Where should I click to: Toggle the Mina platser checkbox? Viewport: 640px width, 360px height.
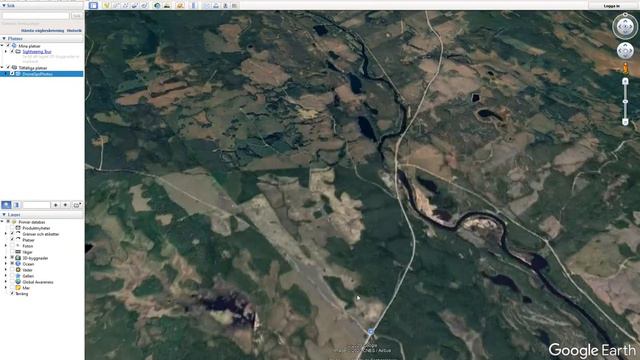8,46
